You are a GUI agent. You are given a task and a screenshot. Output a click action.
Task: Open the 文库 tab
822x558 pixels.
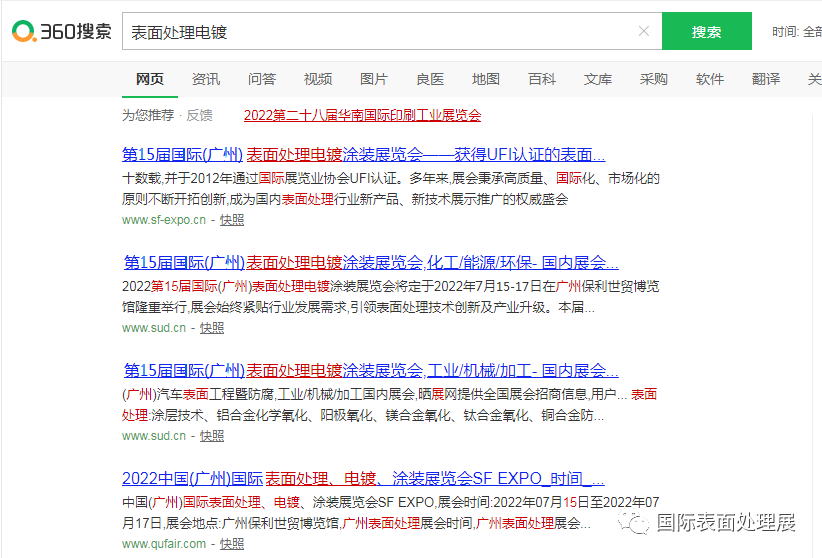pyautogui.click(x=598, y=79)
